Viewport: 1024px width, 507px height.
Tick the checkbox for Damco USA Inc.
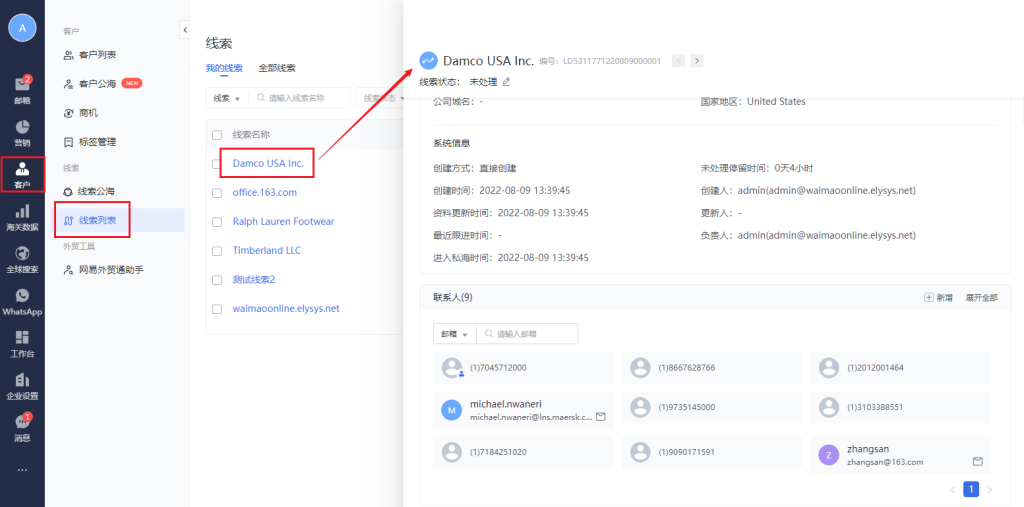[217, 163]
